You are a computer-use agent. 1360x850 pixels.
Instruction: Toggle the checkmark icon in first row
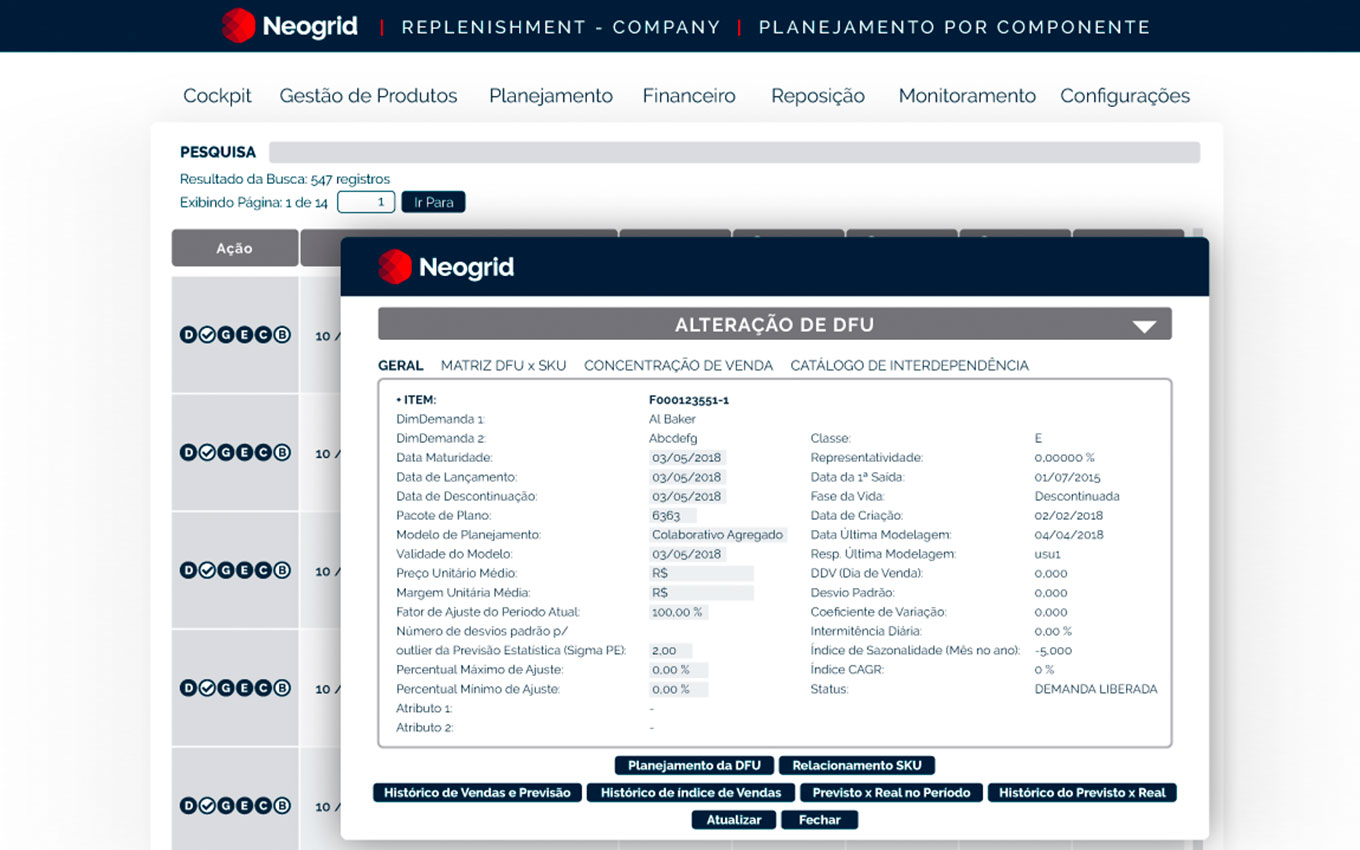(207, 335)
